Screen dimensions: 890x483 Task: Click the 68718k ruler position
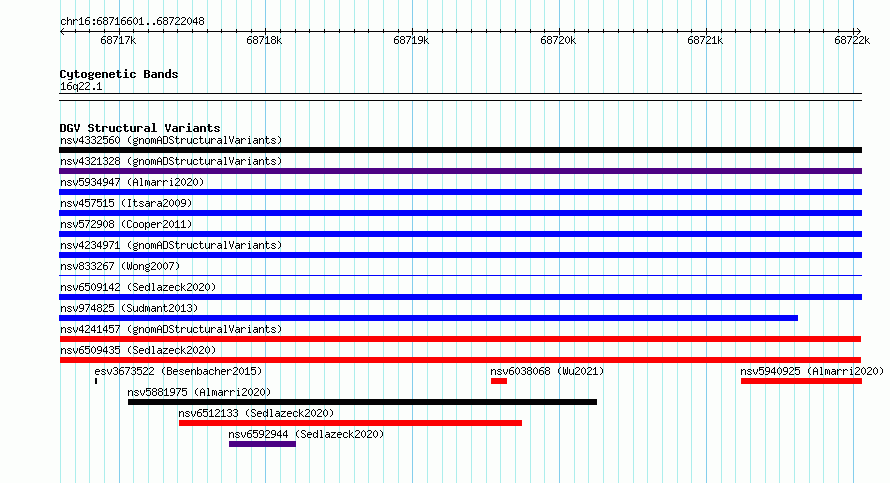click(x=264, y=40)
